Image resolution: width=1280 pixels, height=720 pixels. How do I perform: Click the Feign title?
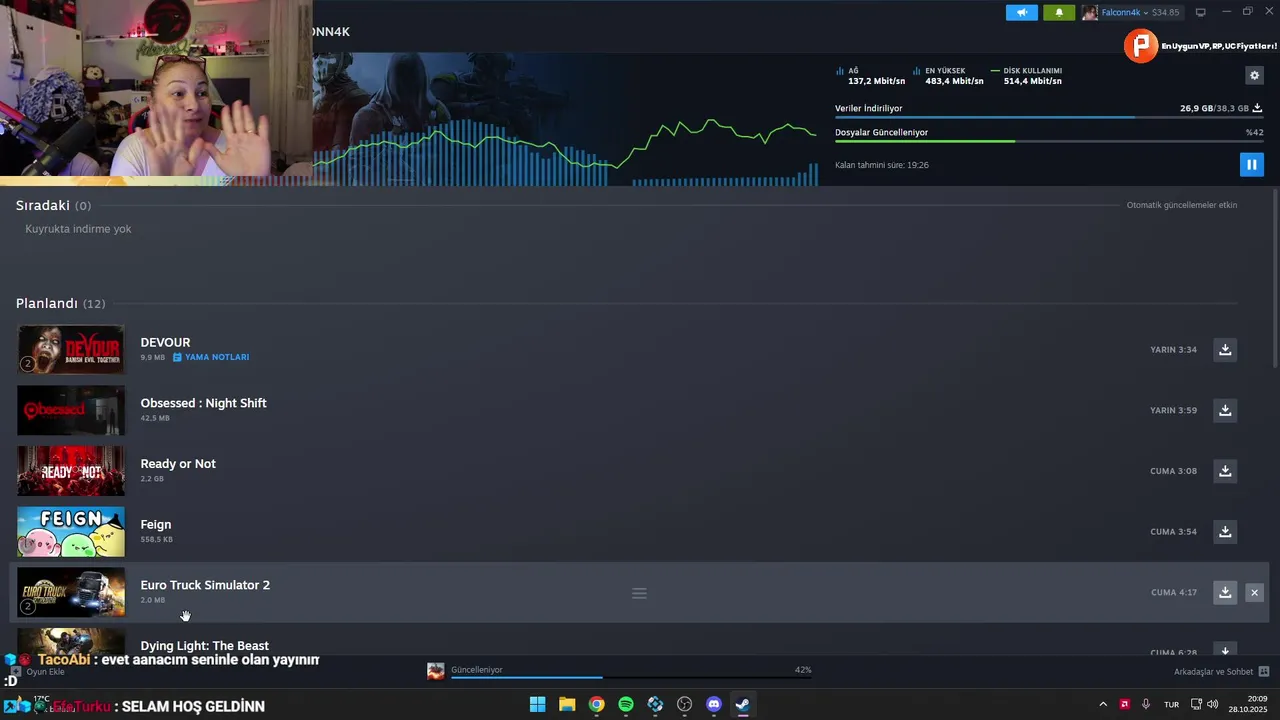(156, 524)
